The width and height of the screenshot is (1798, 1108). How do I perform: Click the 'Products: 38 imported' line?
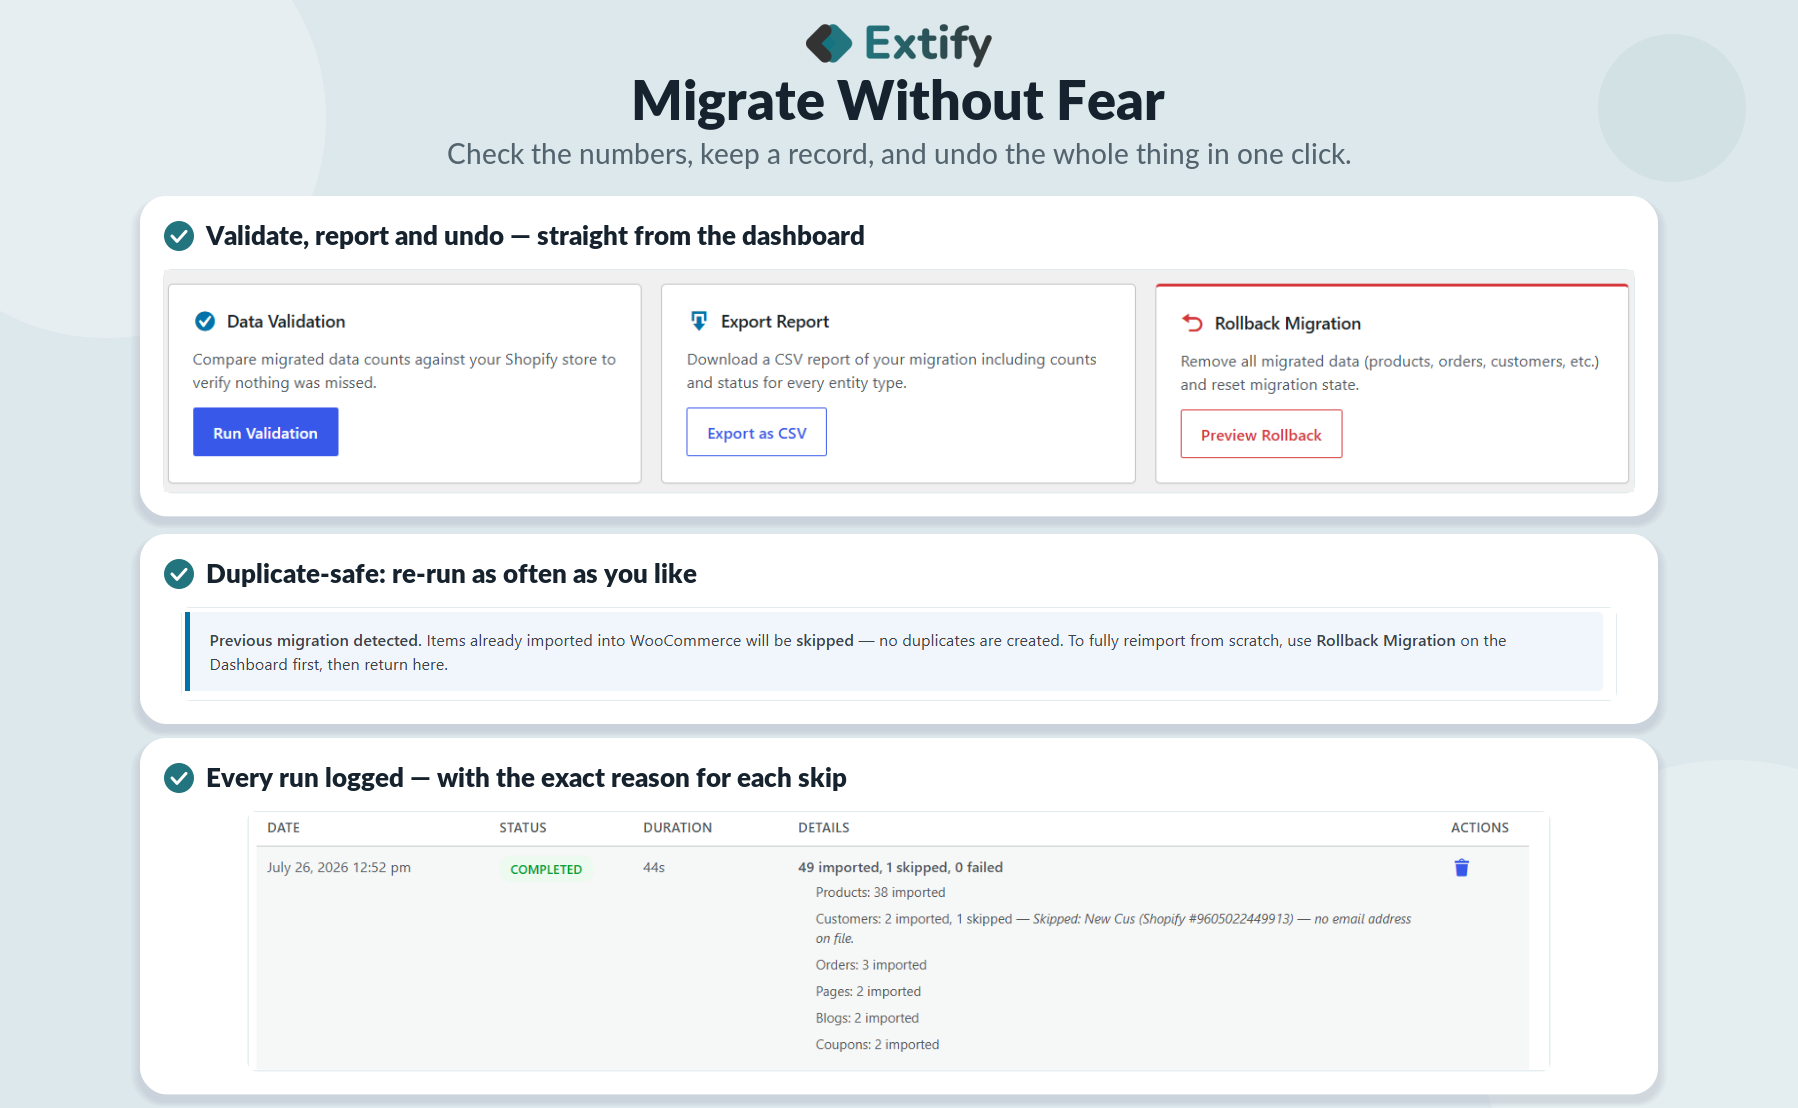(x=880, y=893)
